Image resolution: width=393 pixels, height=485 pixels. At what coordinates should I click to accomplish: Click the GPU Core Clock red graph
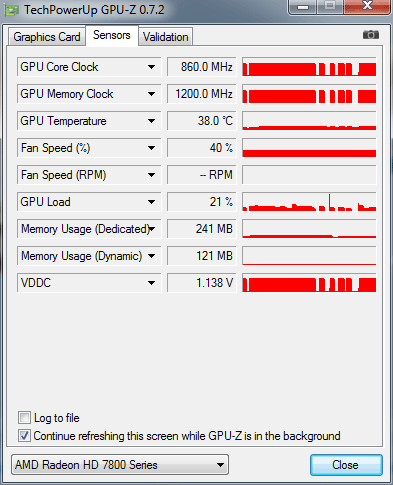click(309, 67)
